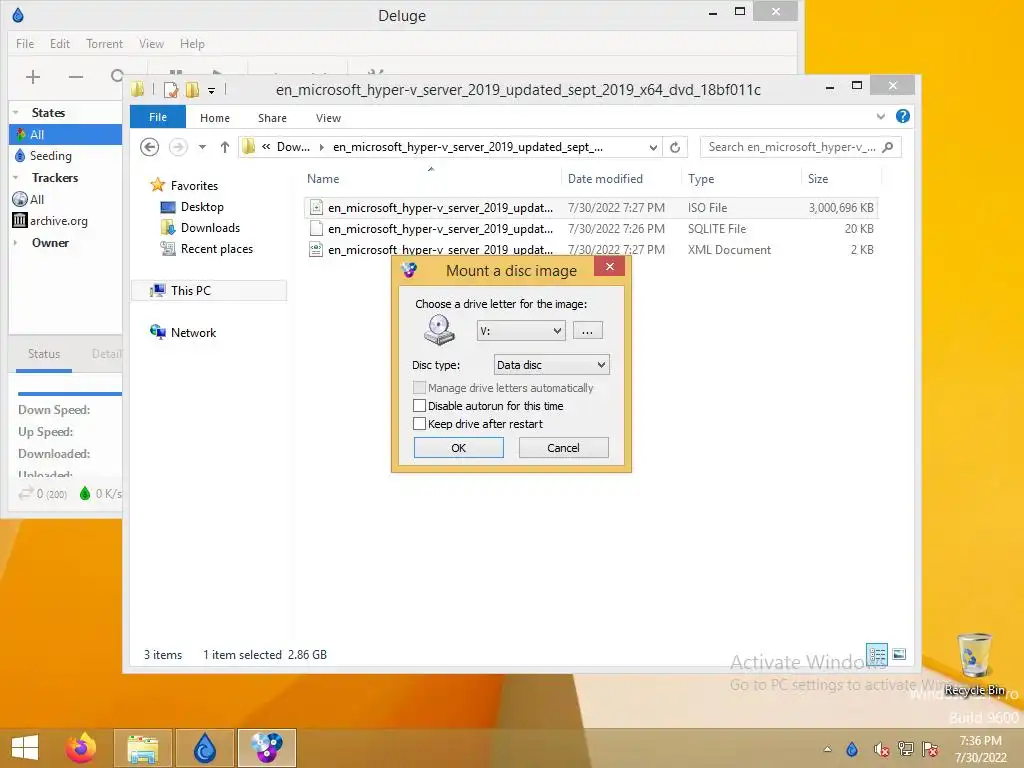Screen dimensions: 1024x768
Task: Collapse the Trackers section in Deluge sidebar
Action: (16, 178)
